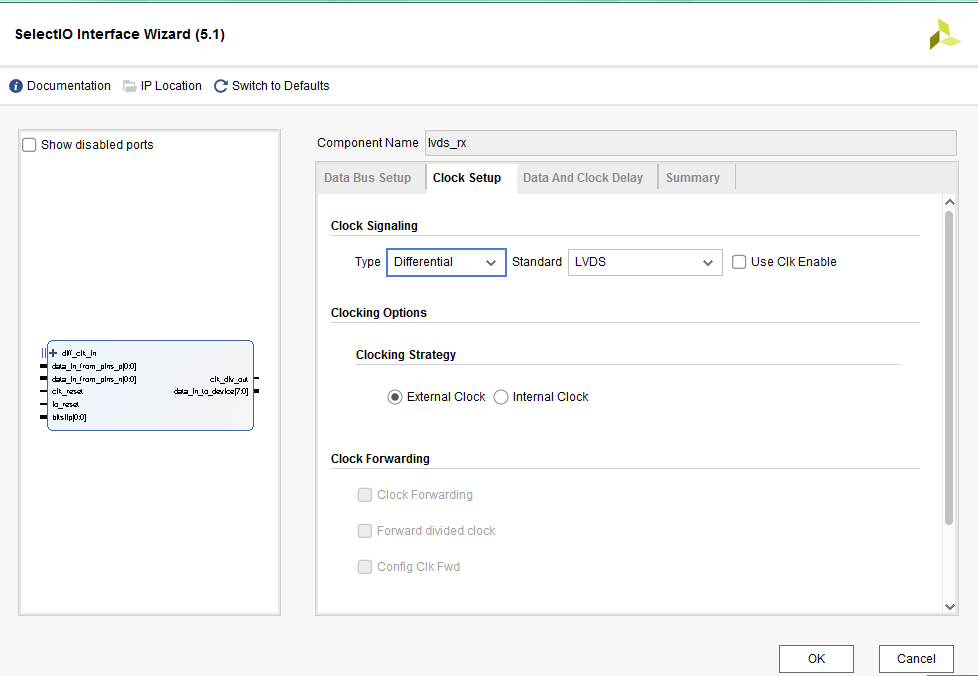The image size is (978, 676).
Task: Click the Component Name input field
Action: pos(690,143)
